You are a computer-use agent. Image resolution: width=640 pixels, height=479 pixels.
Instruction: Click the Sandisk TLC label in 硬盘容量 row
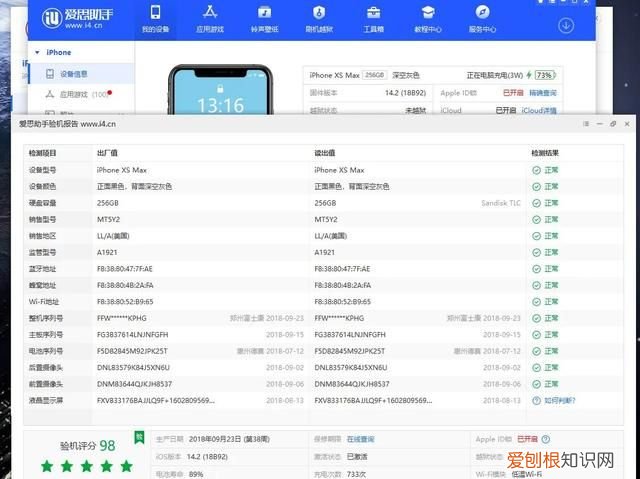coord(501,203)
